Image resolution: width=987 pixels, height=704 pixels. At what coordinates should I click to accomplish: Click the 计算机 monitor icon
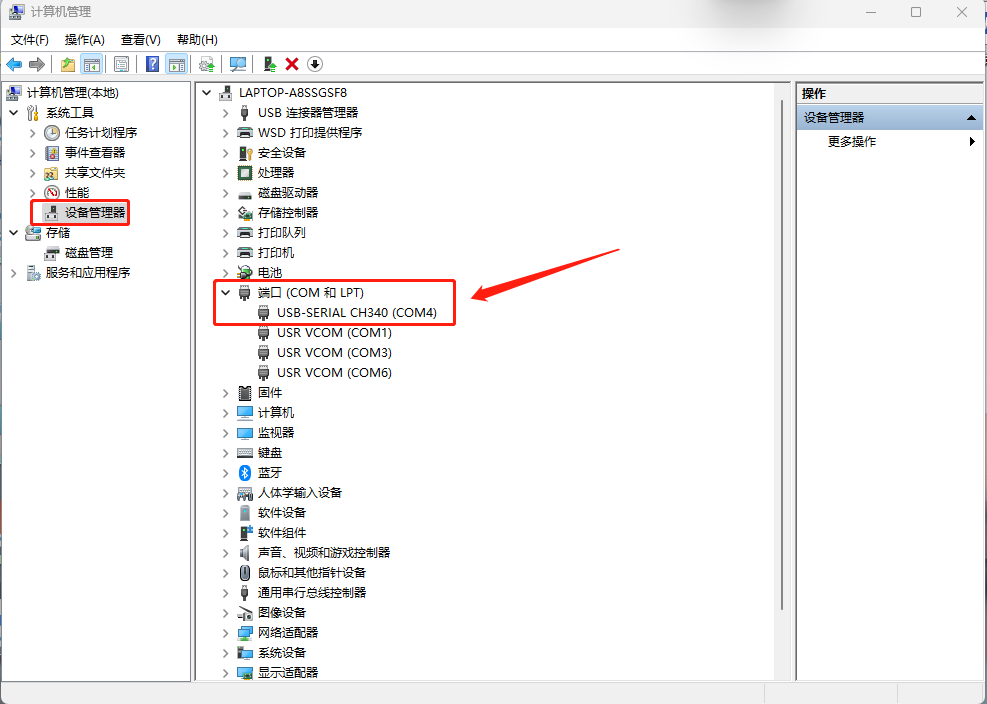245,412
